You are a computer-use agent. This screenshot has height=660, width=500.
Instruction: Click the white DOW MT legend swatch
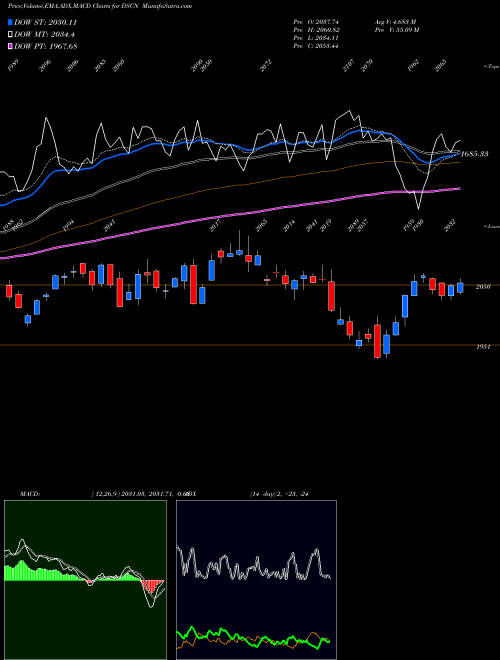[x=10, y=34]
